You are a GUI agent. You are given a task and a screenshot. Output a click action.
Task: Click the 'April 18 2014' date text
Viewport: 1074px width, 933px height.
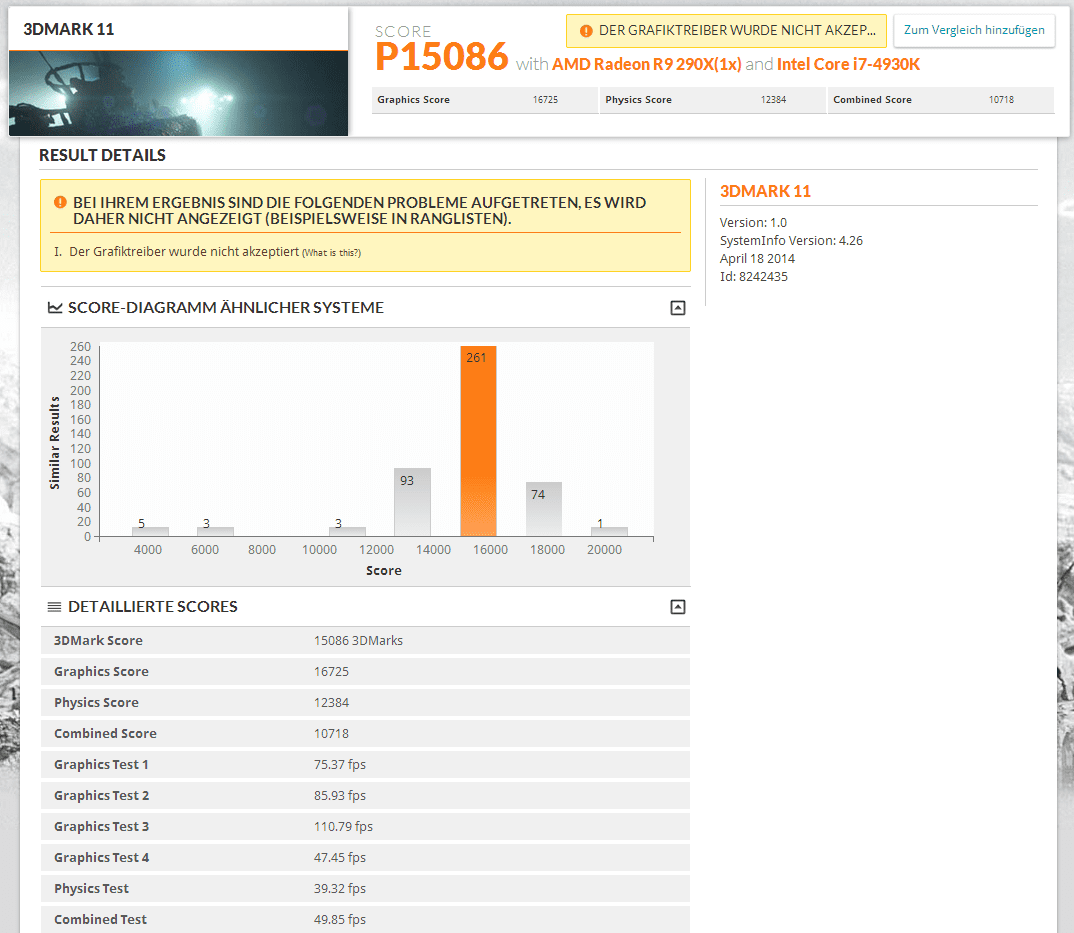[757, 258]
